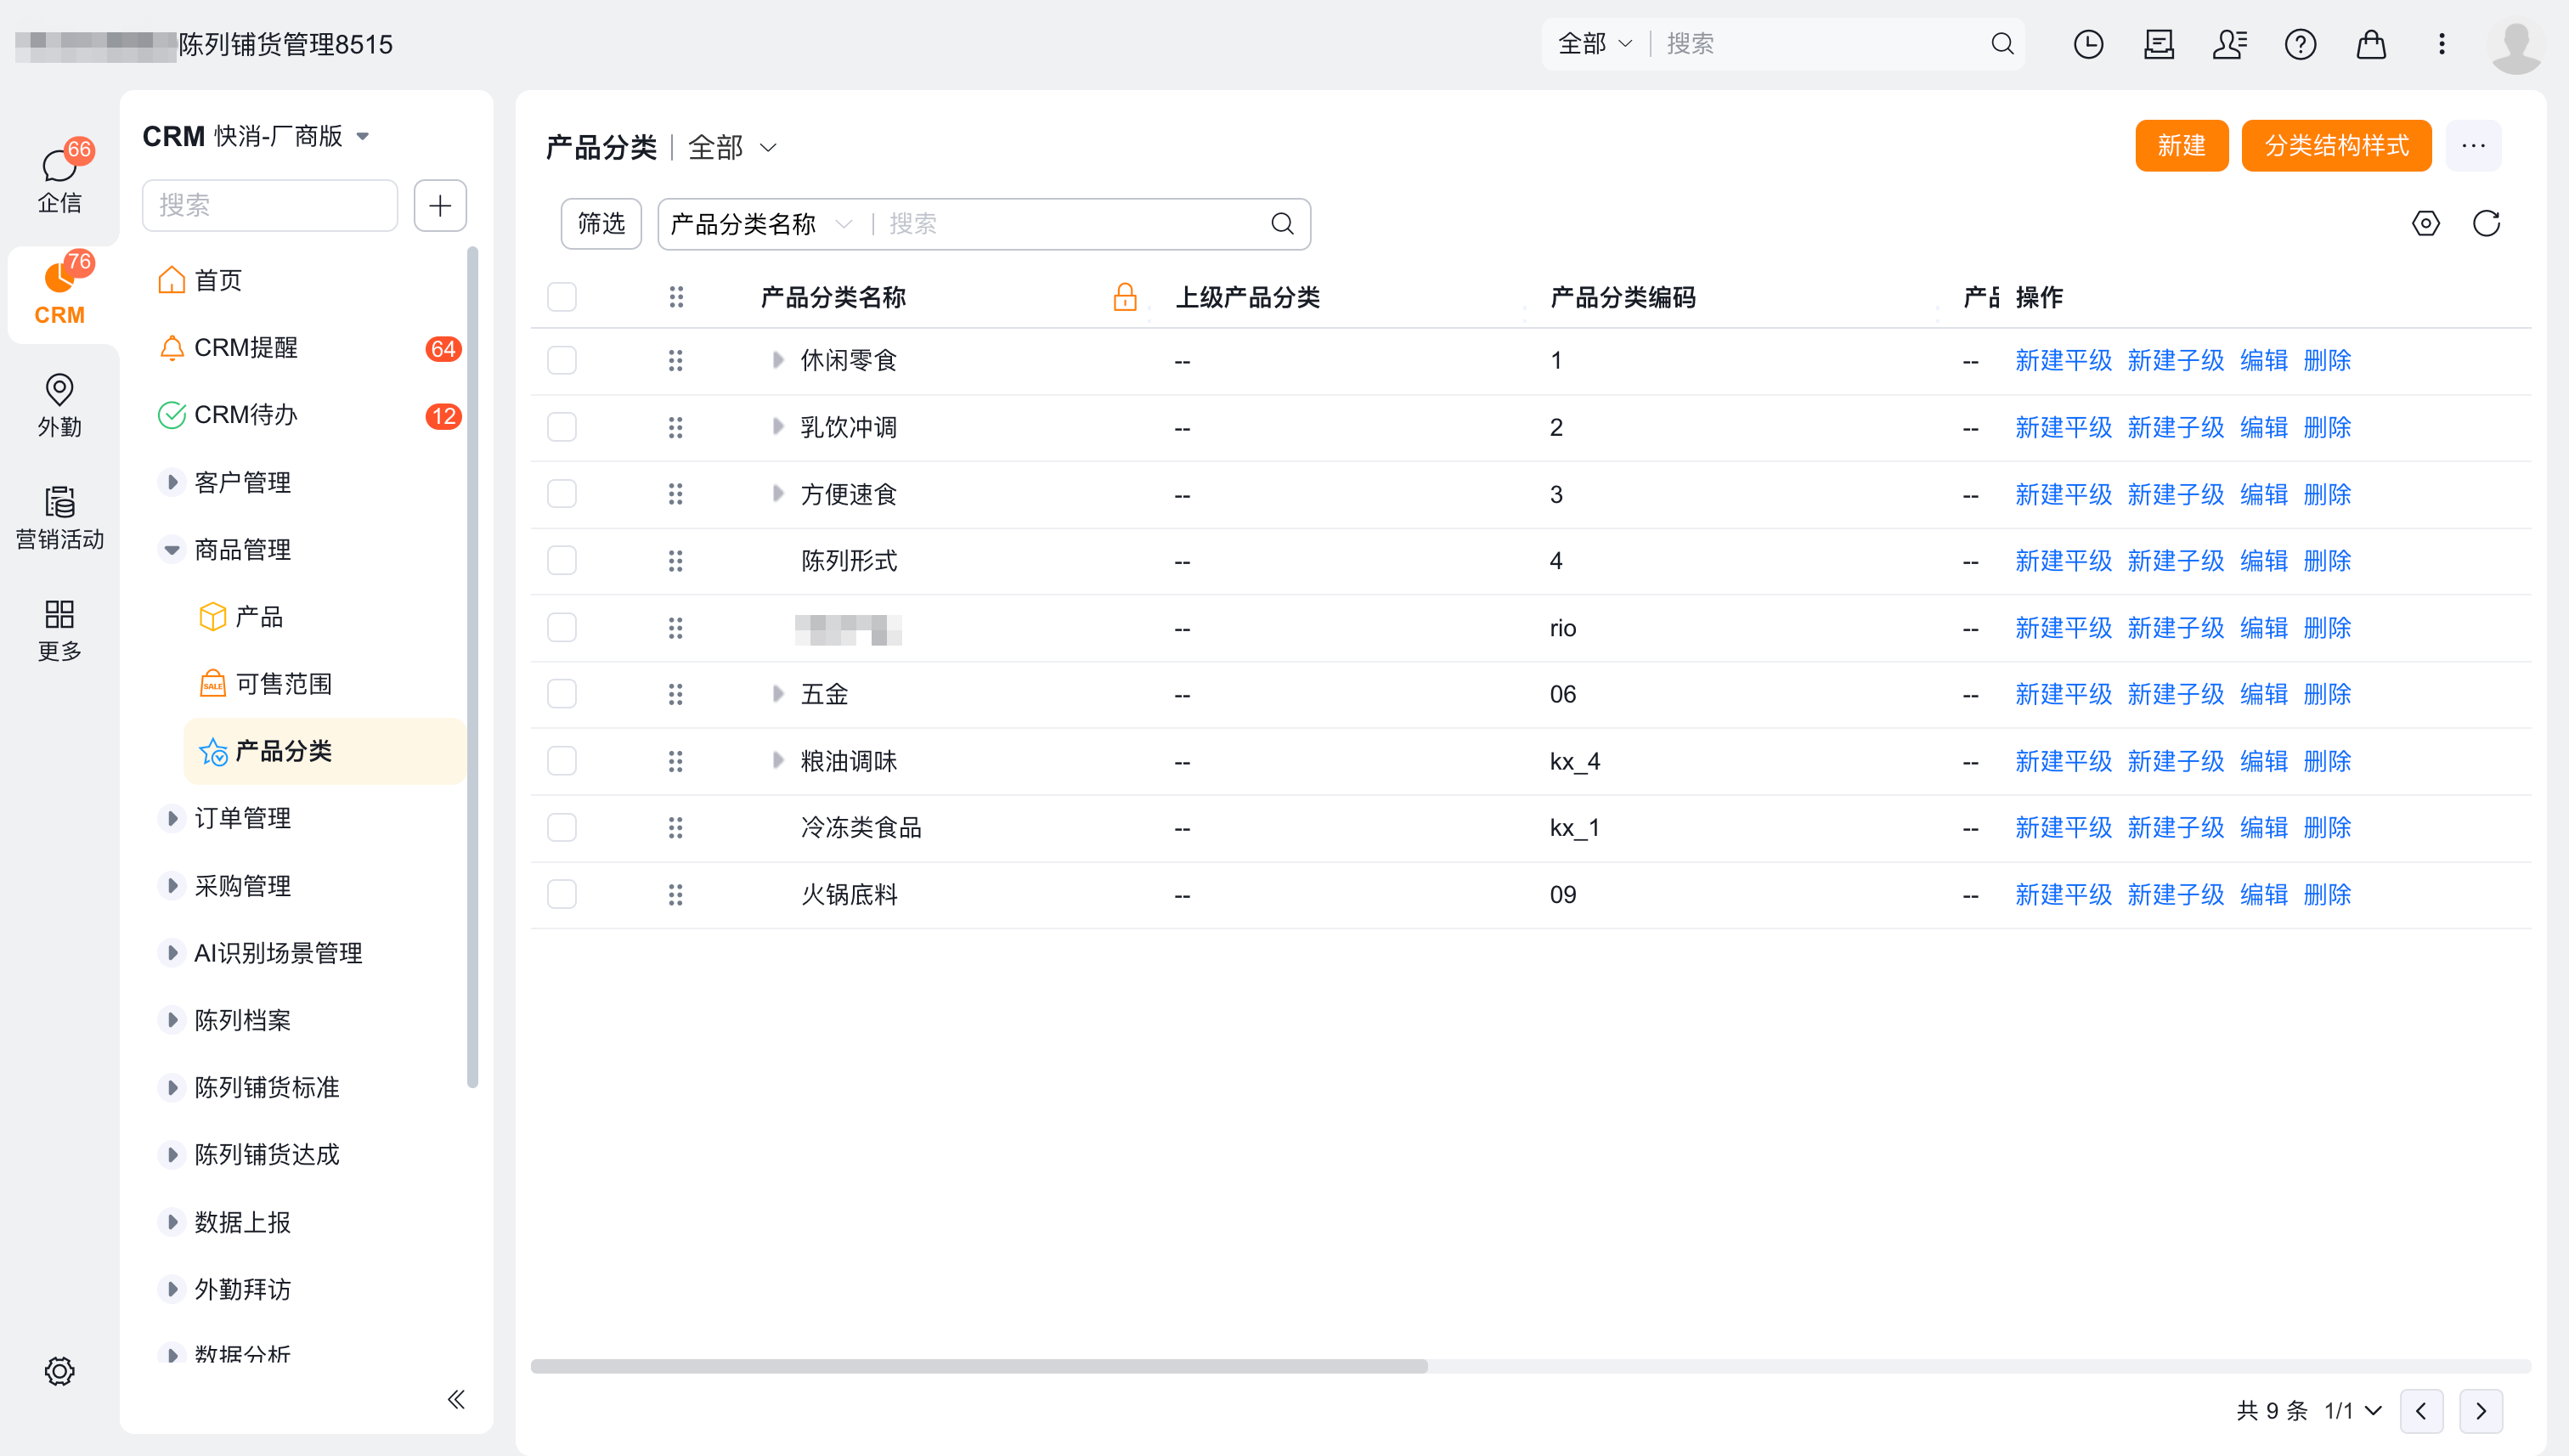Open the 外勤 location icon

[x=60, y=404]
